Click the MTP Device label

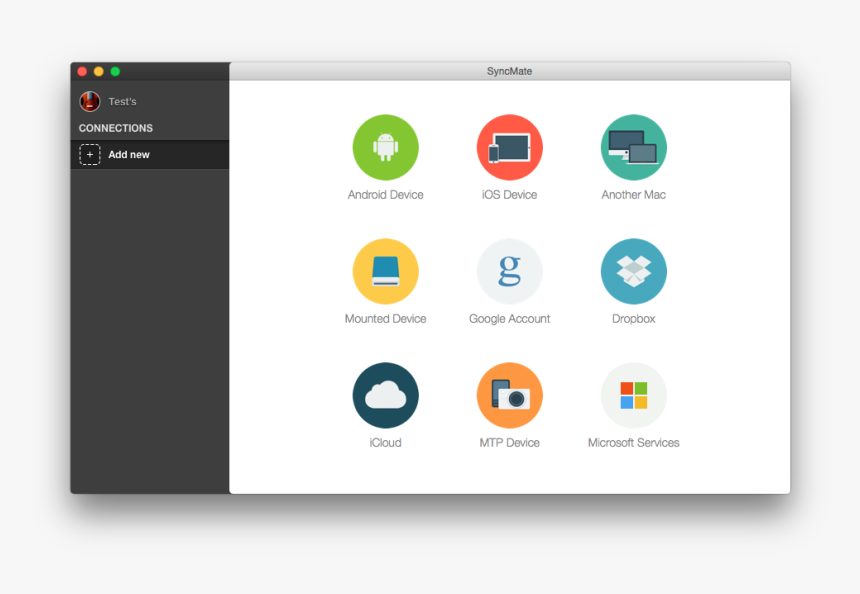tap(510, 443)
